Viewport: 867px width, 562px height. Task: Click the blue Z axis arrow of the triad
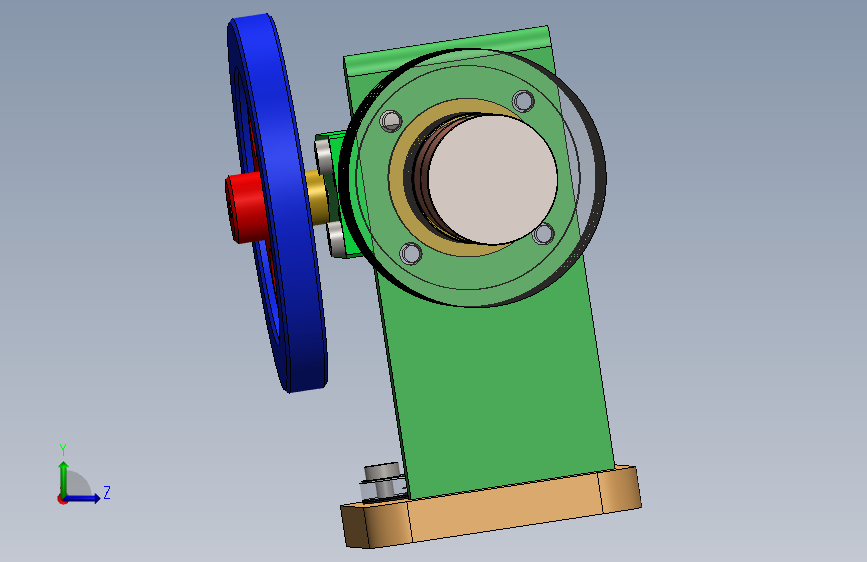tap(83, 498)
